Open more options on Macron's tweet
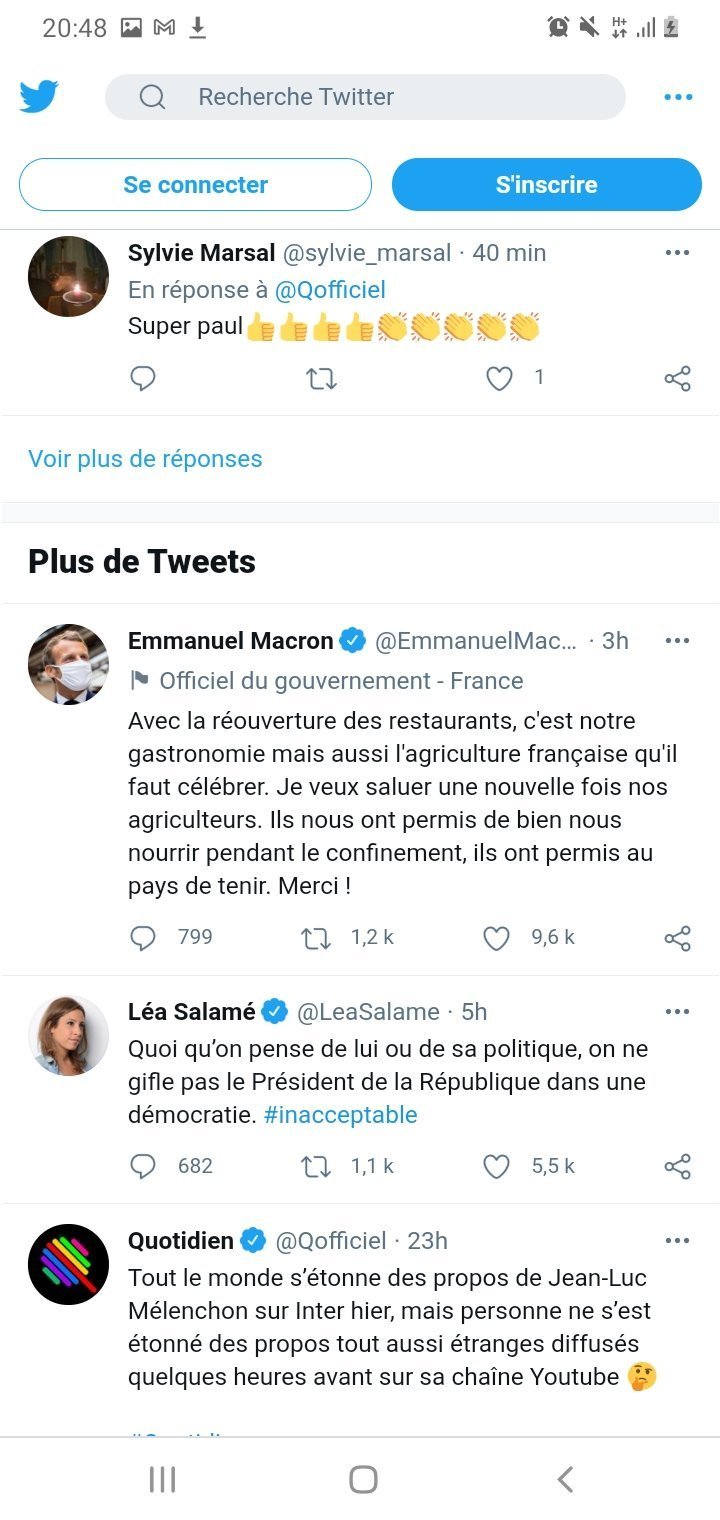The image size is (720, 1520). tap(677, 641)
